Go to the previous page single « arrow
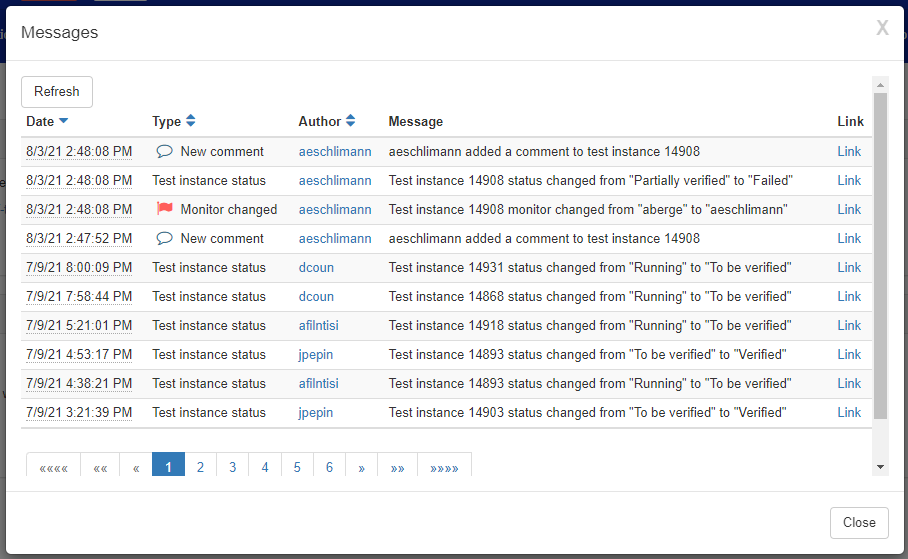Image resolution: width=908 pixels, height=559 pixels. 136,467
